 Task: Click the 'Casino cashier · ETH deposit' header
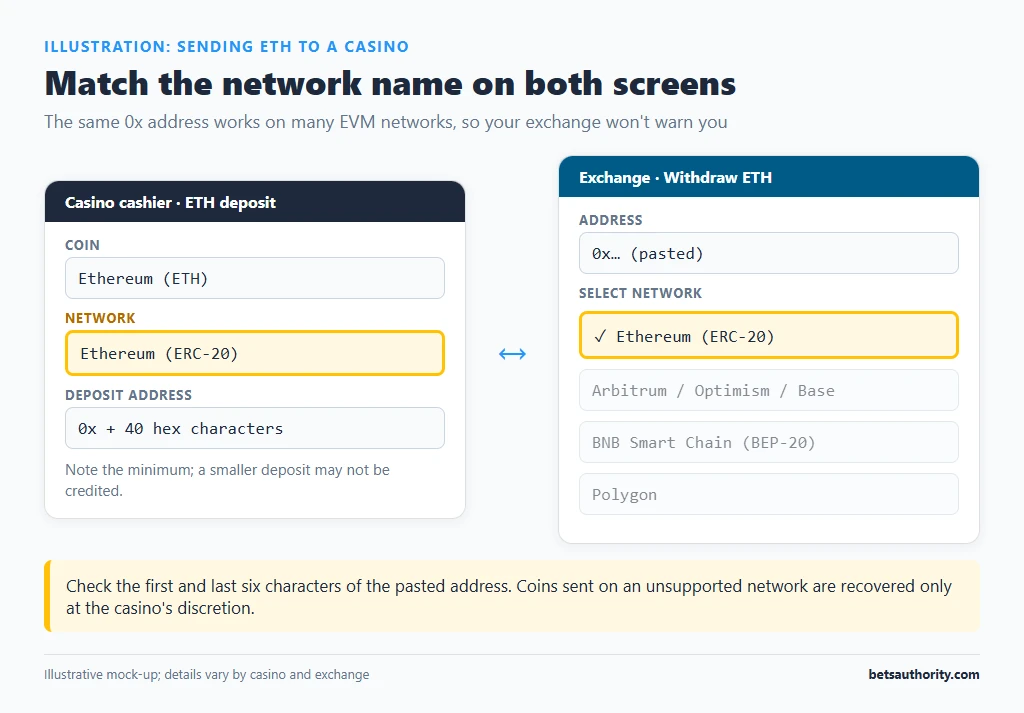point(255,202)
